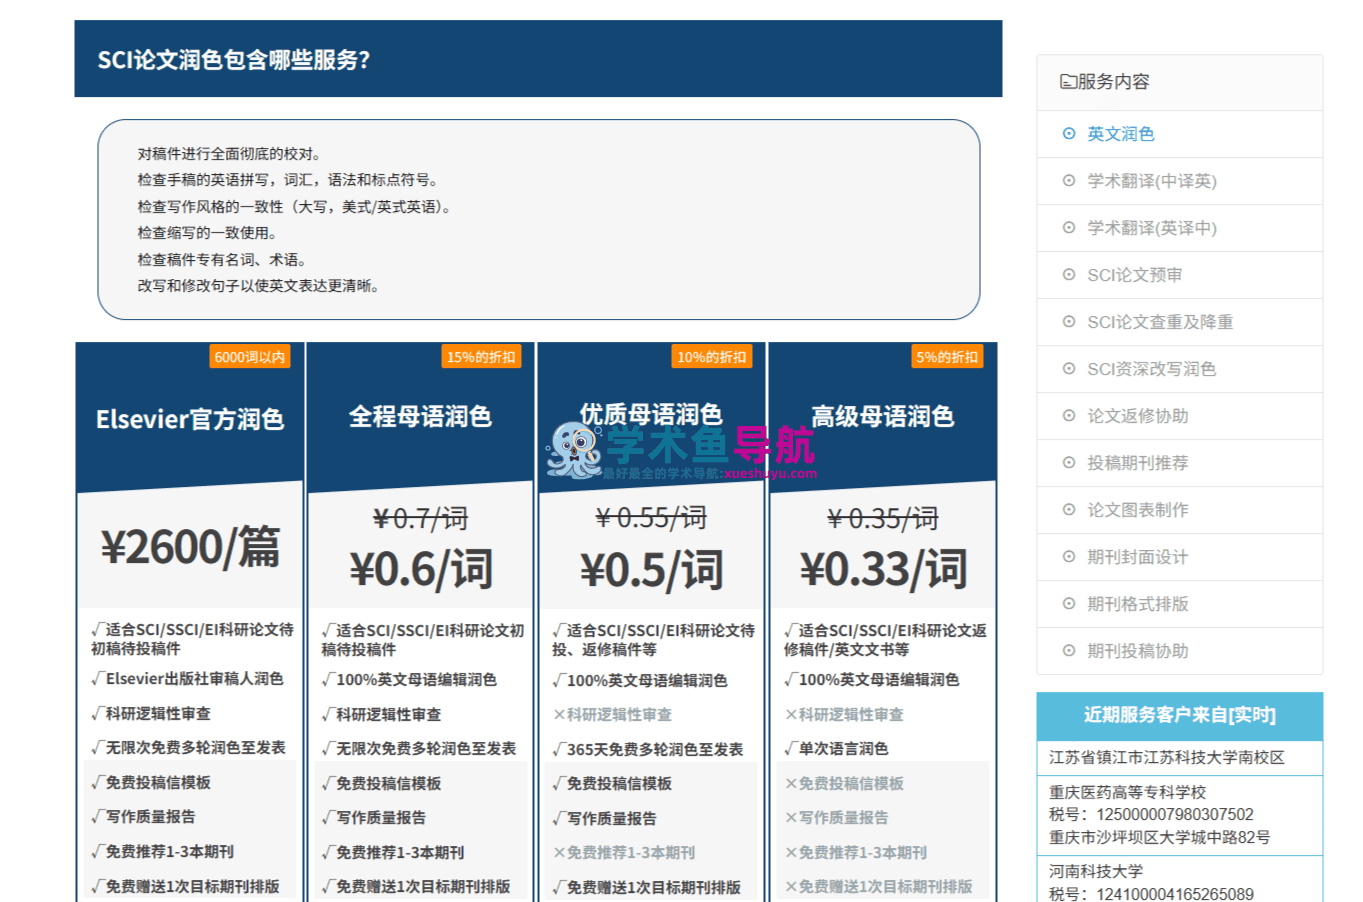The height and width of the screenshot is (902, 1363).
Task: Click 对稿件进行全面彻底的校对 line
Action: pyautogui.click(x=231, y=154)
